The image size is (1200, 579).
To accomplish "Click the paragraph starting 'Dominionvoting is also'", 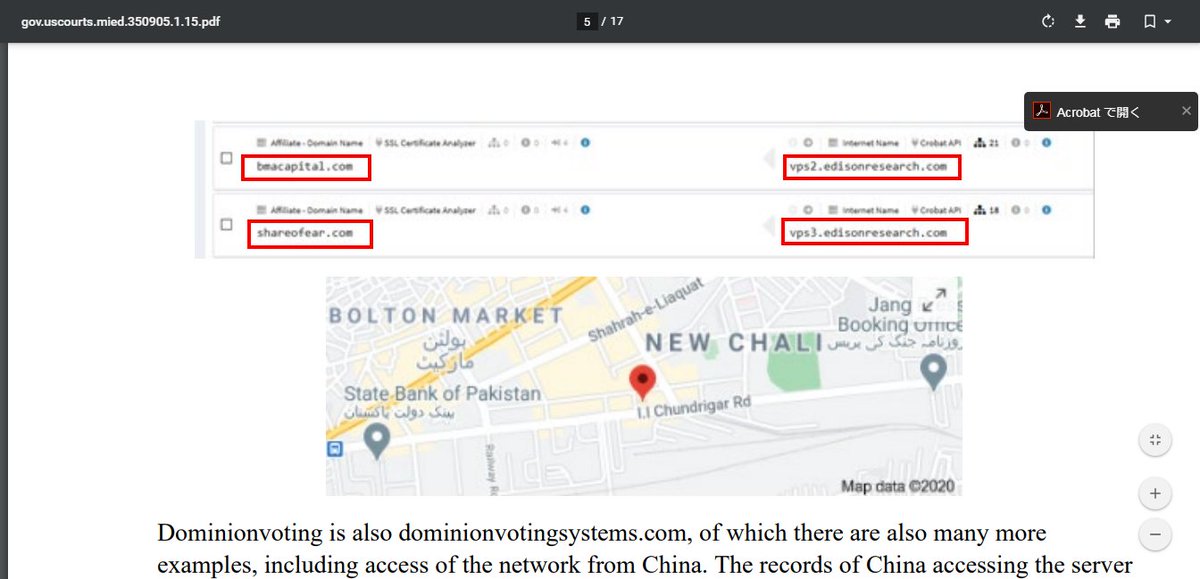I will [x=645, y=548].
